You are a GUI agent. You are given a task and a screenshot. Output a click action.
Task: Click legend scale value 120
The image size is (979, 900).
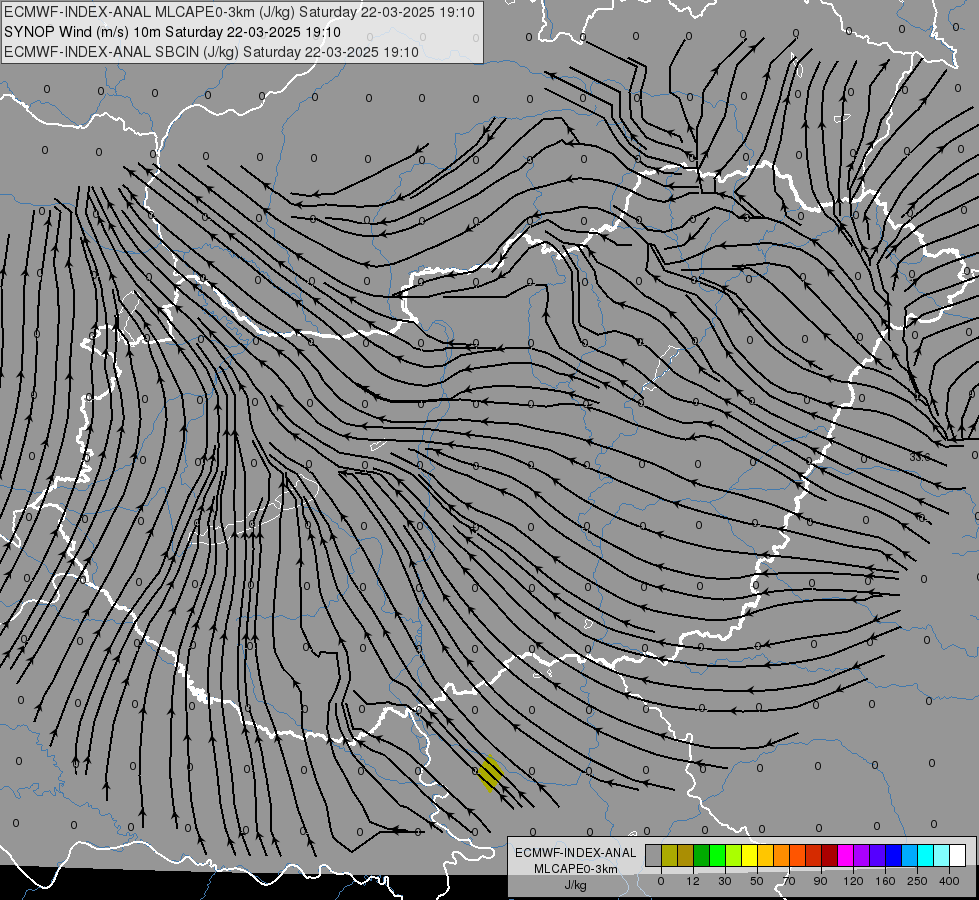tap(853, 881)
